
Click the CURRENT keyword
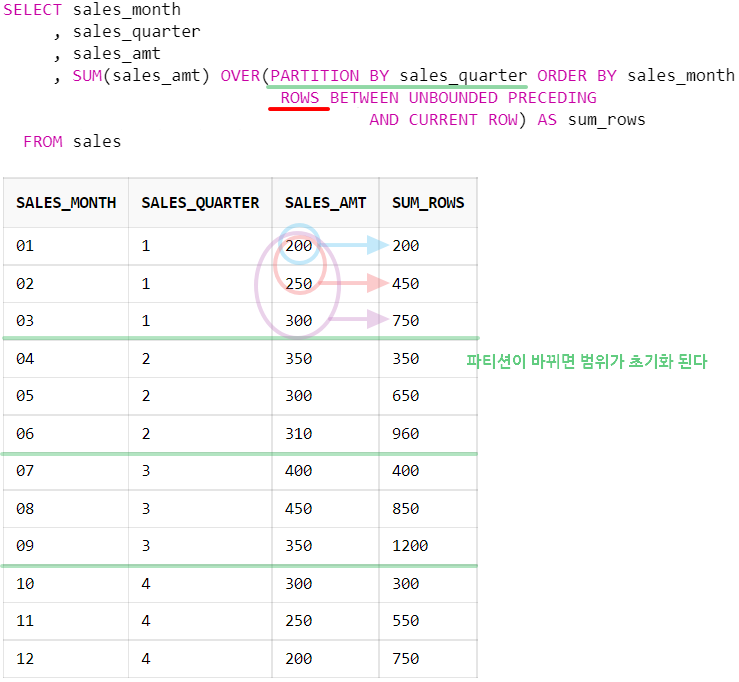click(x=443, y=120)
